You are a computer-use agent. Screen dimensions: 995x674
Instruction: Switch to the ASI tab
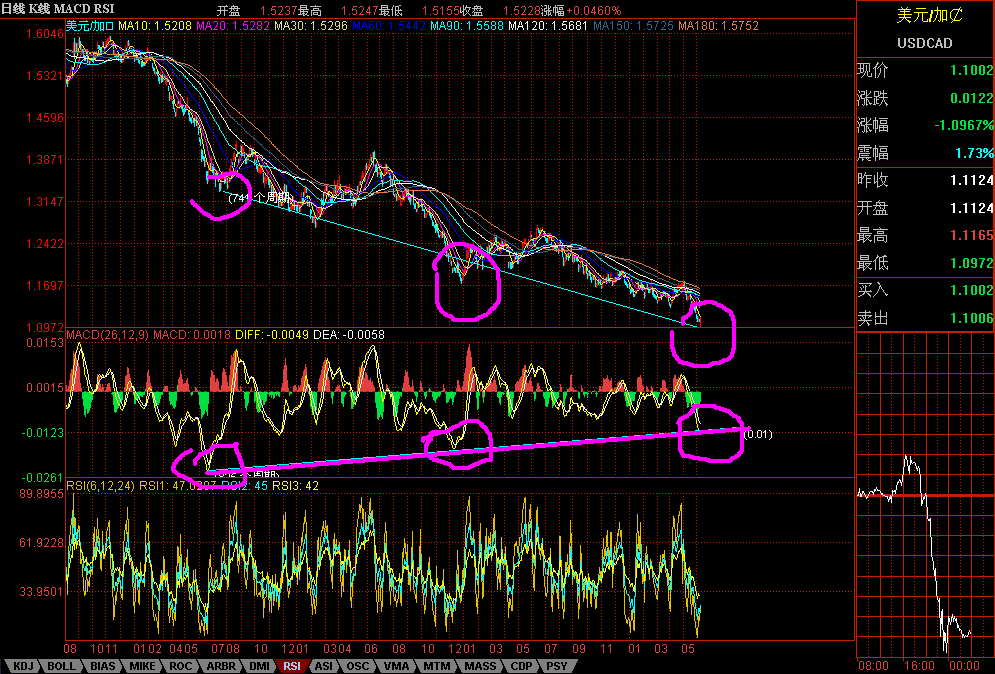coord(324,665)
